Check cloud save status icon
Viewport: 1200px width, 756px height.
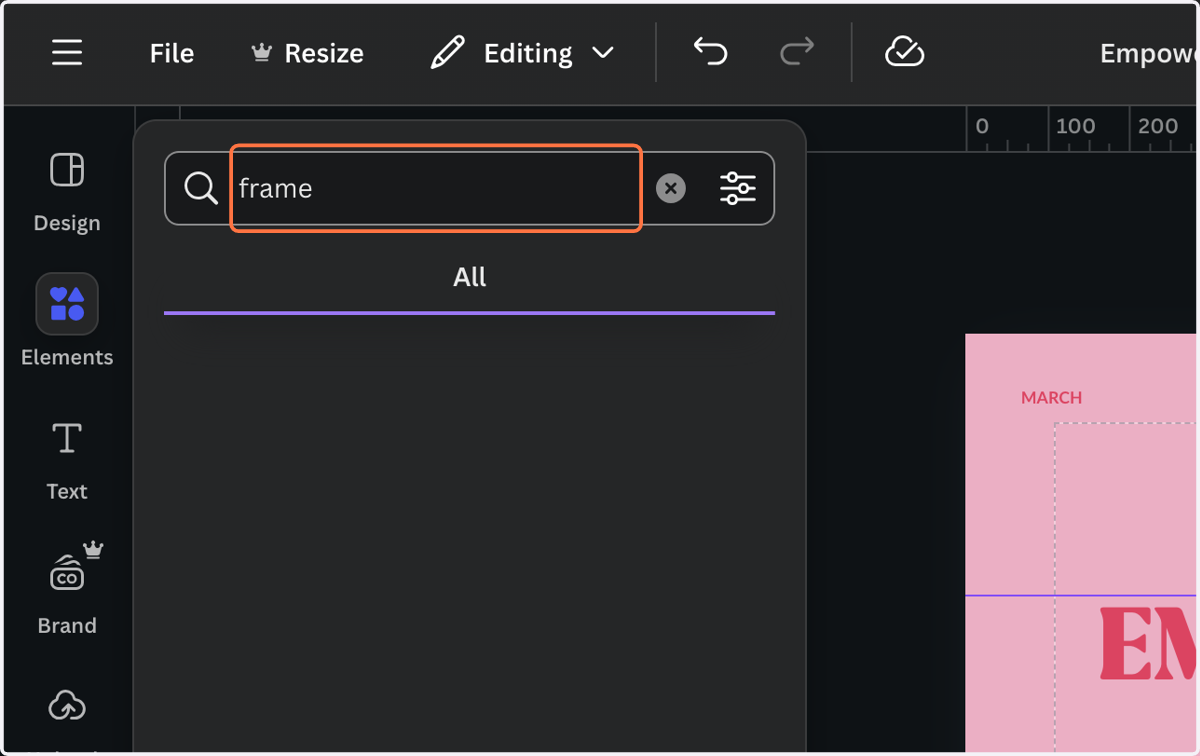[904, 52]
